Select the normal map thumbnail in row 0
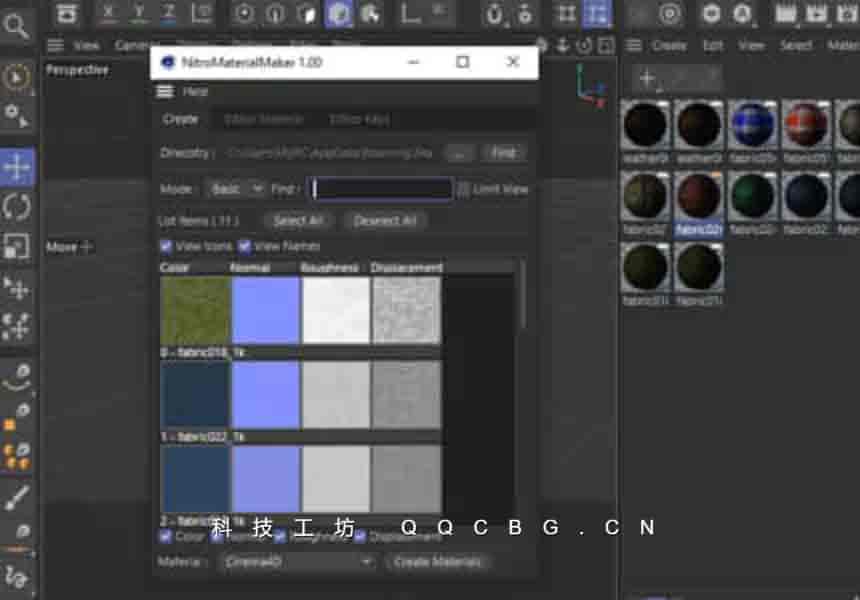 pyautogui.click(x=265, y=310)
